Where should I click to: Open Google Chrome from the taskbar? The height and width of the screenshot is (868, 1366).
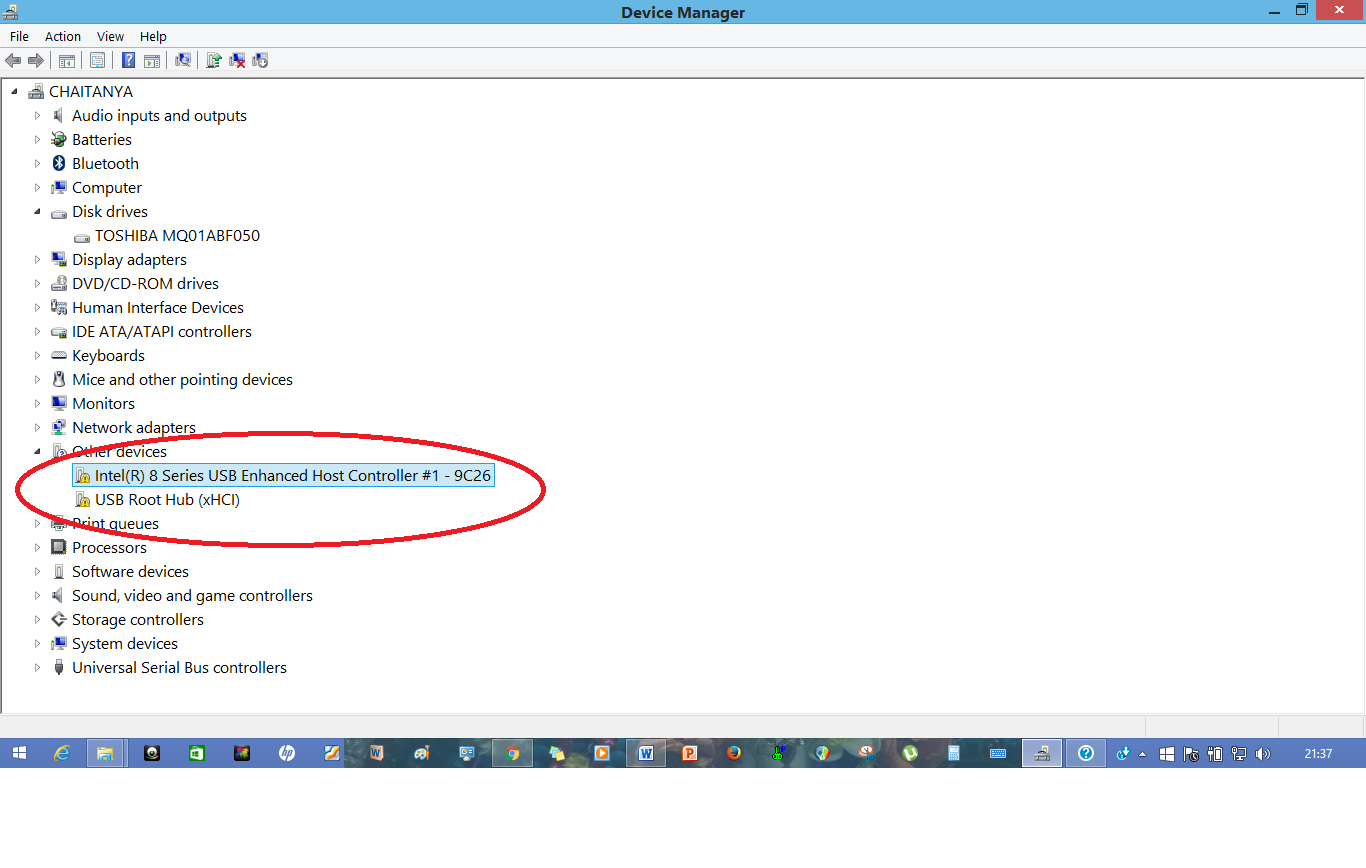(x=512, y=753)
